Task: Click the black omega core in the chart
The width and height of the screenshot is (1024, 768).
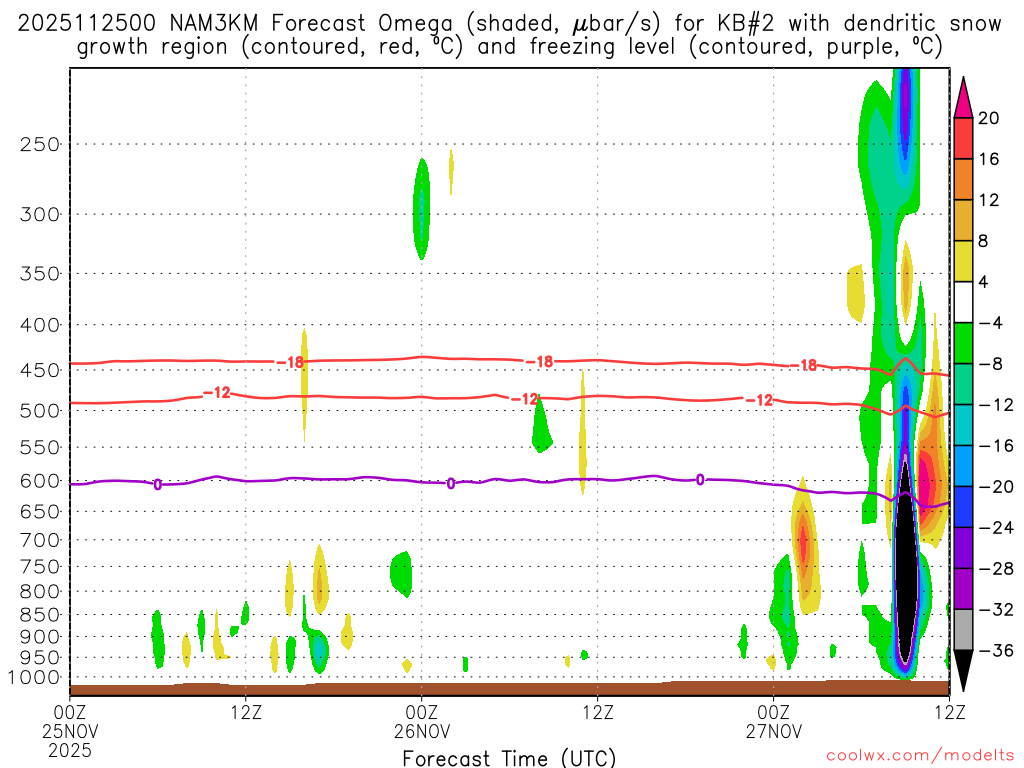Action: click(905, 562)
